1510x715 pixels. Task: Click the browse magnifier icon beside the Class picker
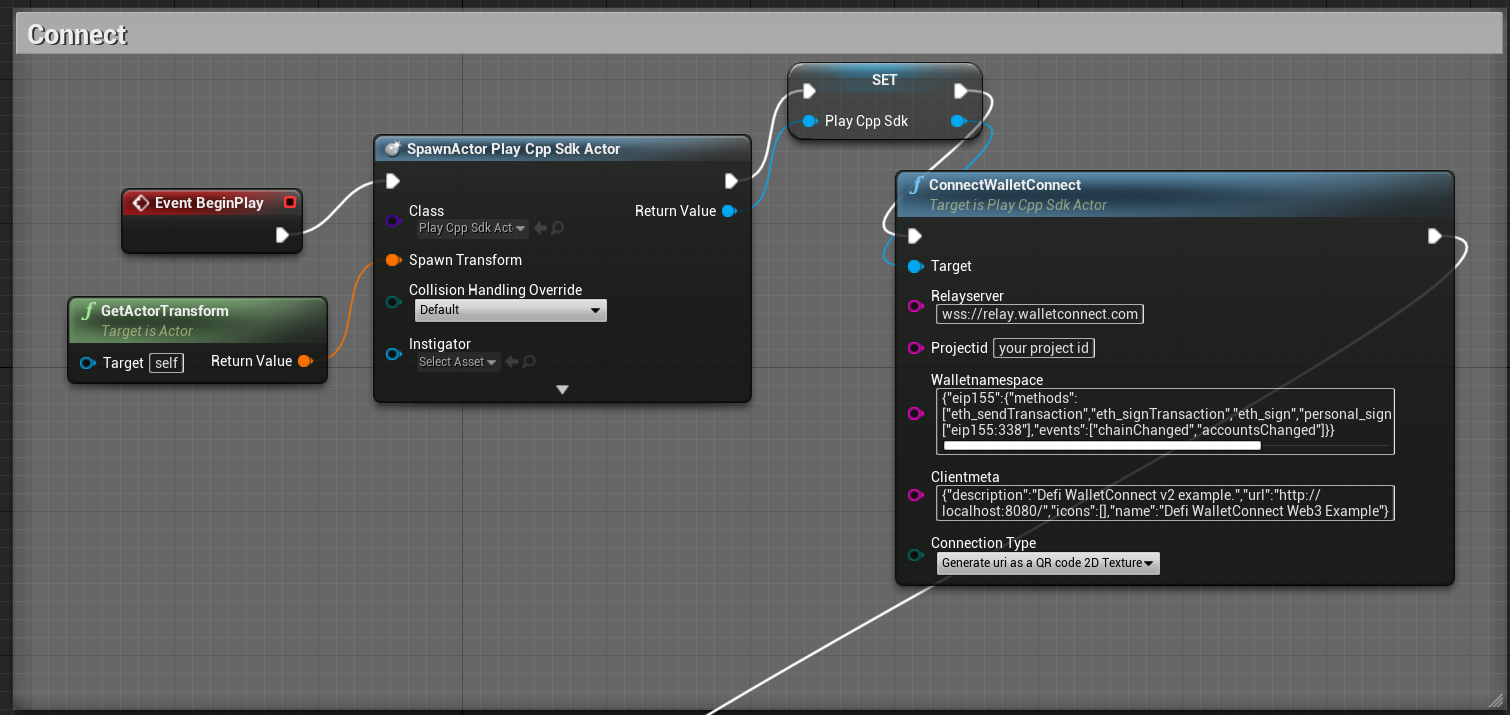(557, 228)
